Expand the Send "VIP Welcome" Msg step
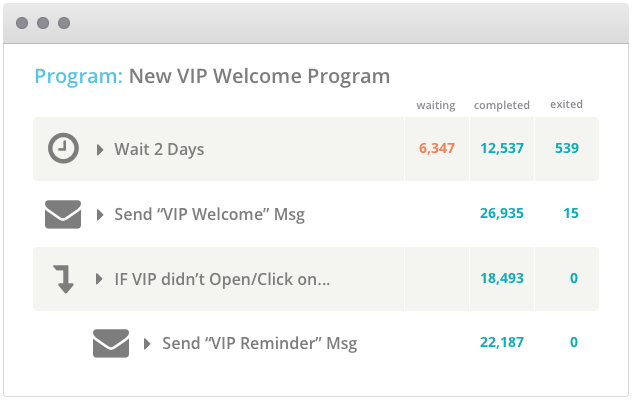 (100, 215)
